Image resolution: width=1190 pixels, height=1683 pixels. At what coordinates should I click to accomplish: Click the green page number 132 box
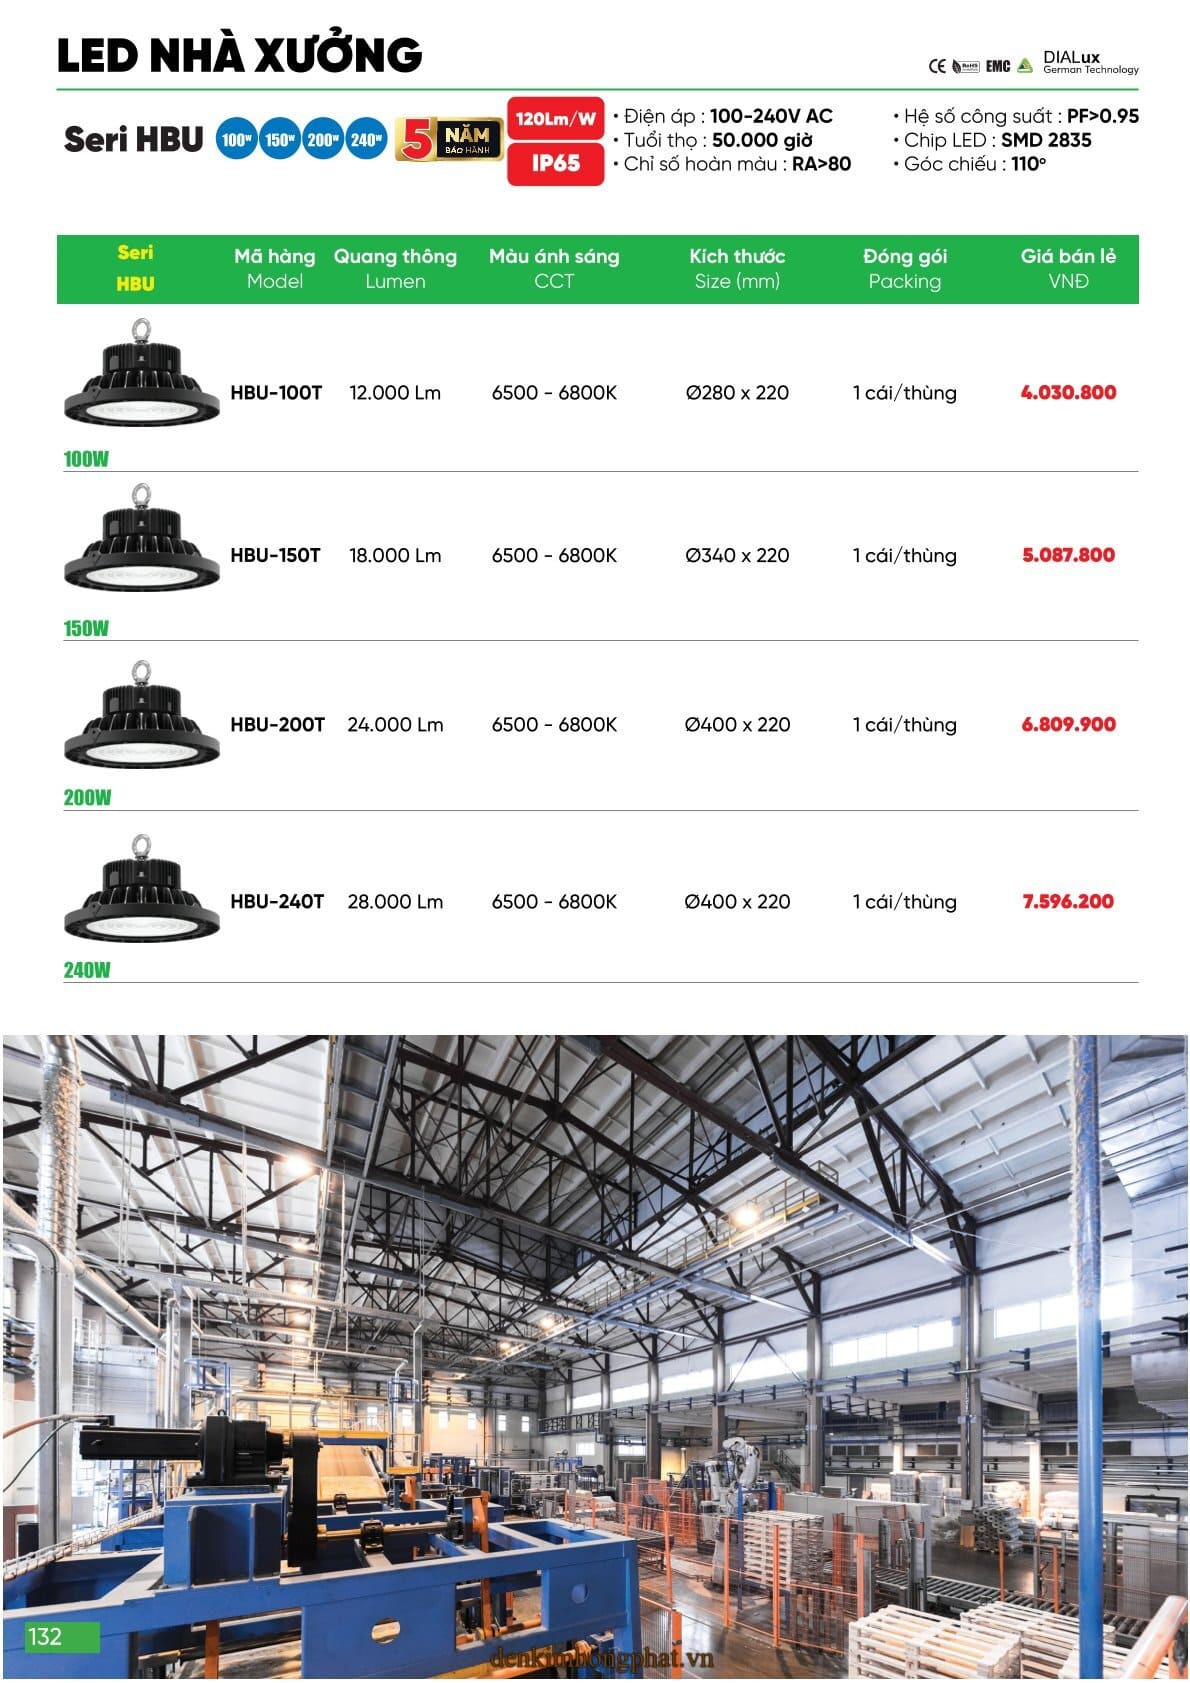[62, 1636]
